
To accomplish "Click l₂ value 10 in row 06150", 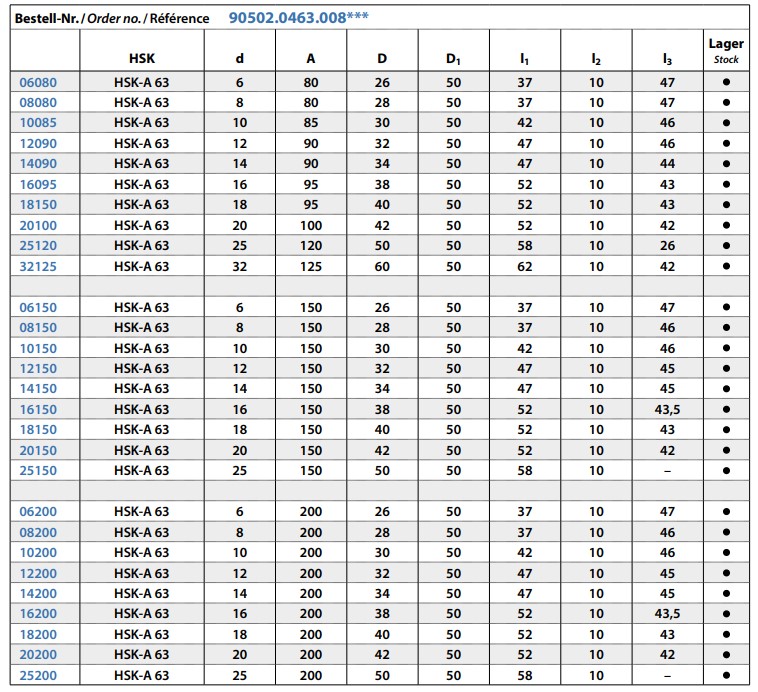I will [x=596, y=308].
